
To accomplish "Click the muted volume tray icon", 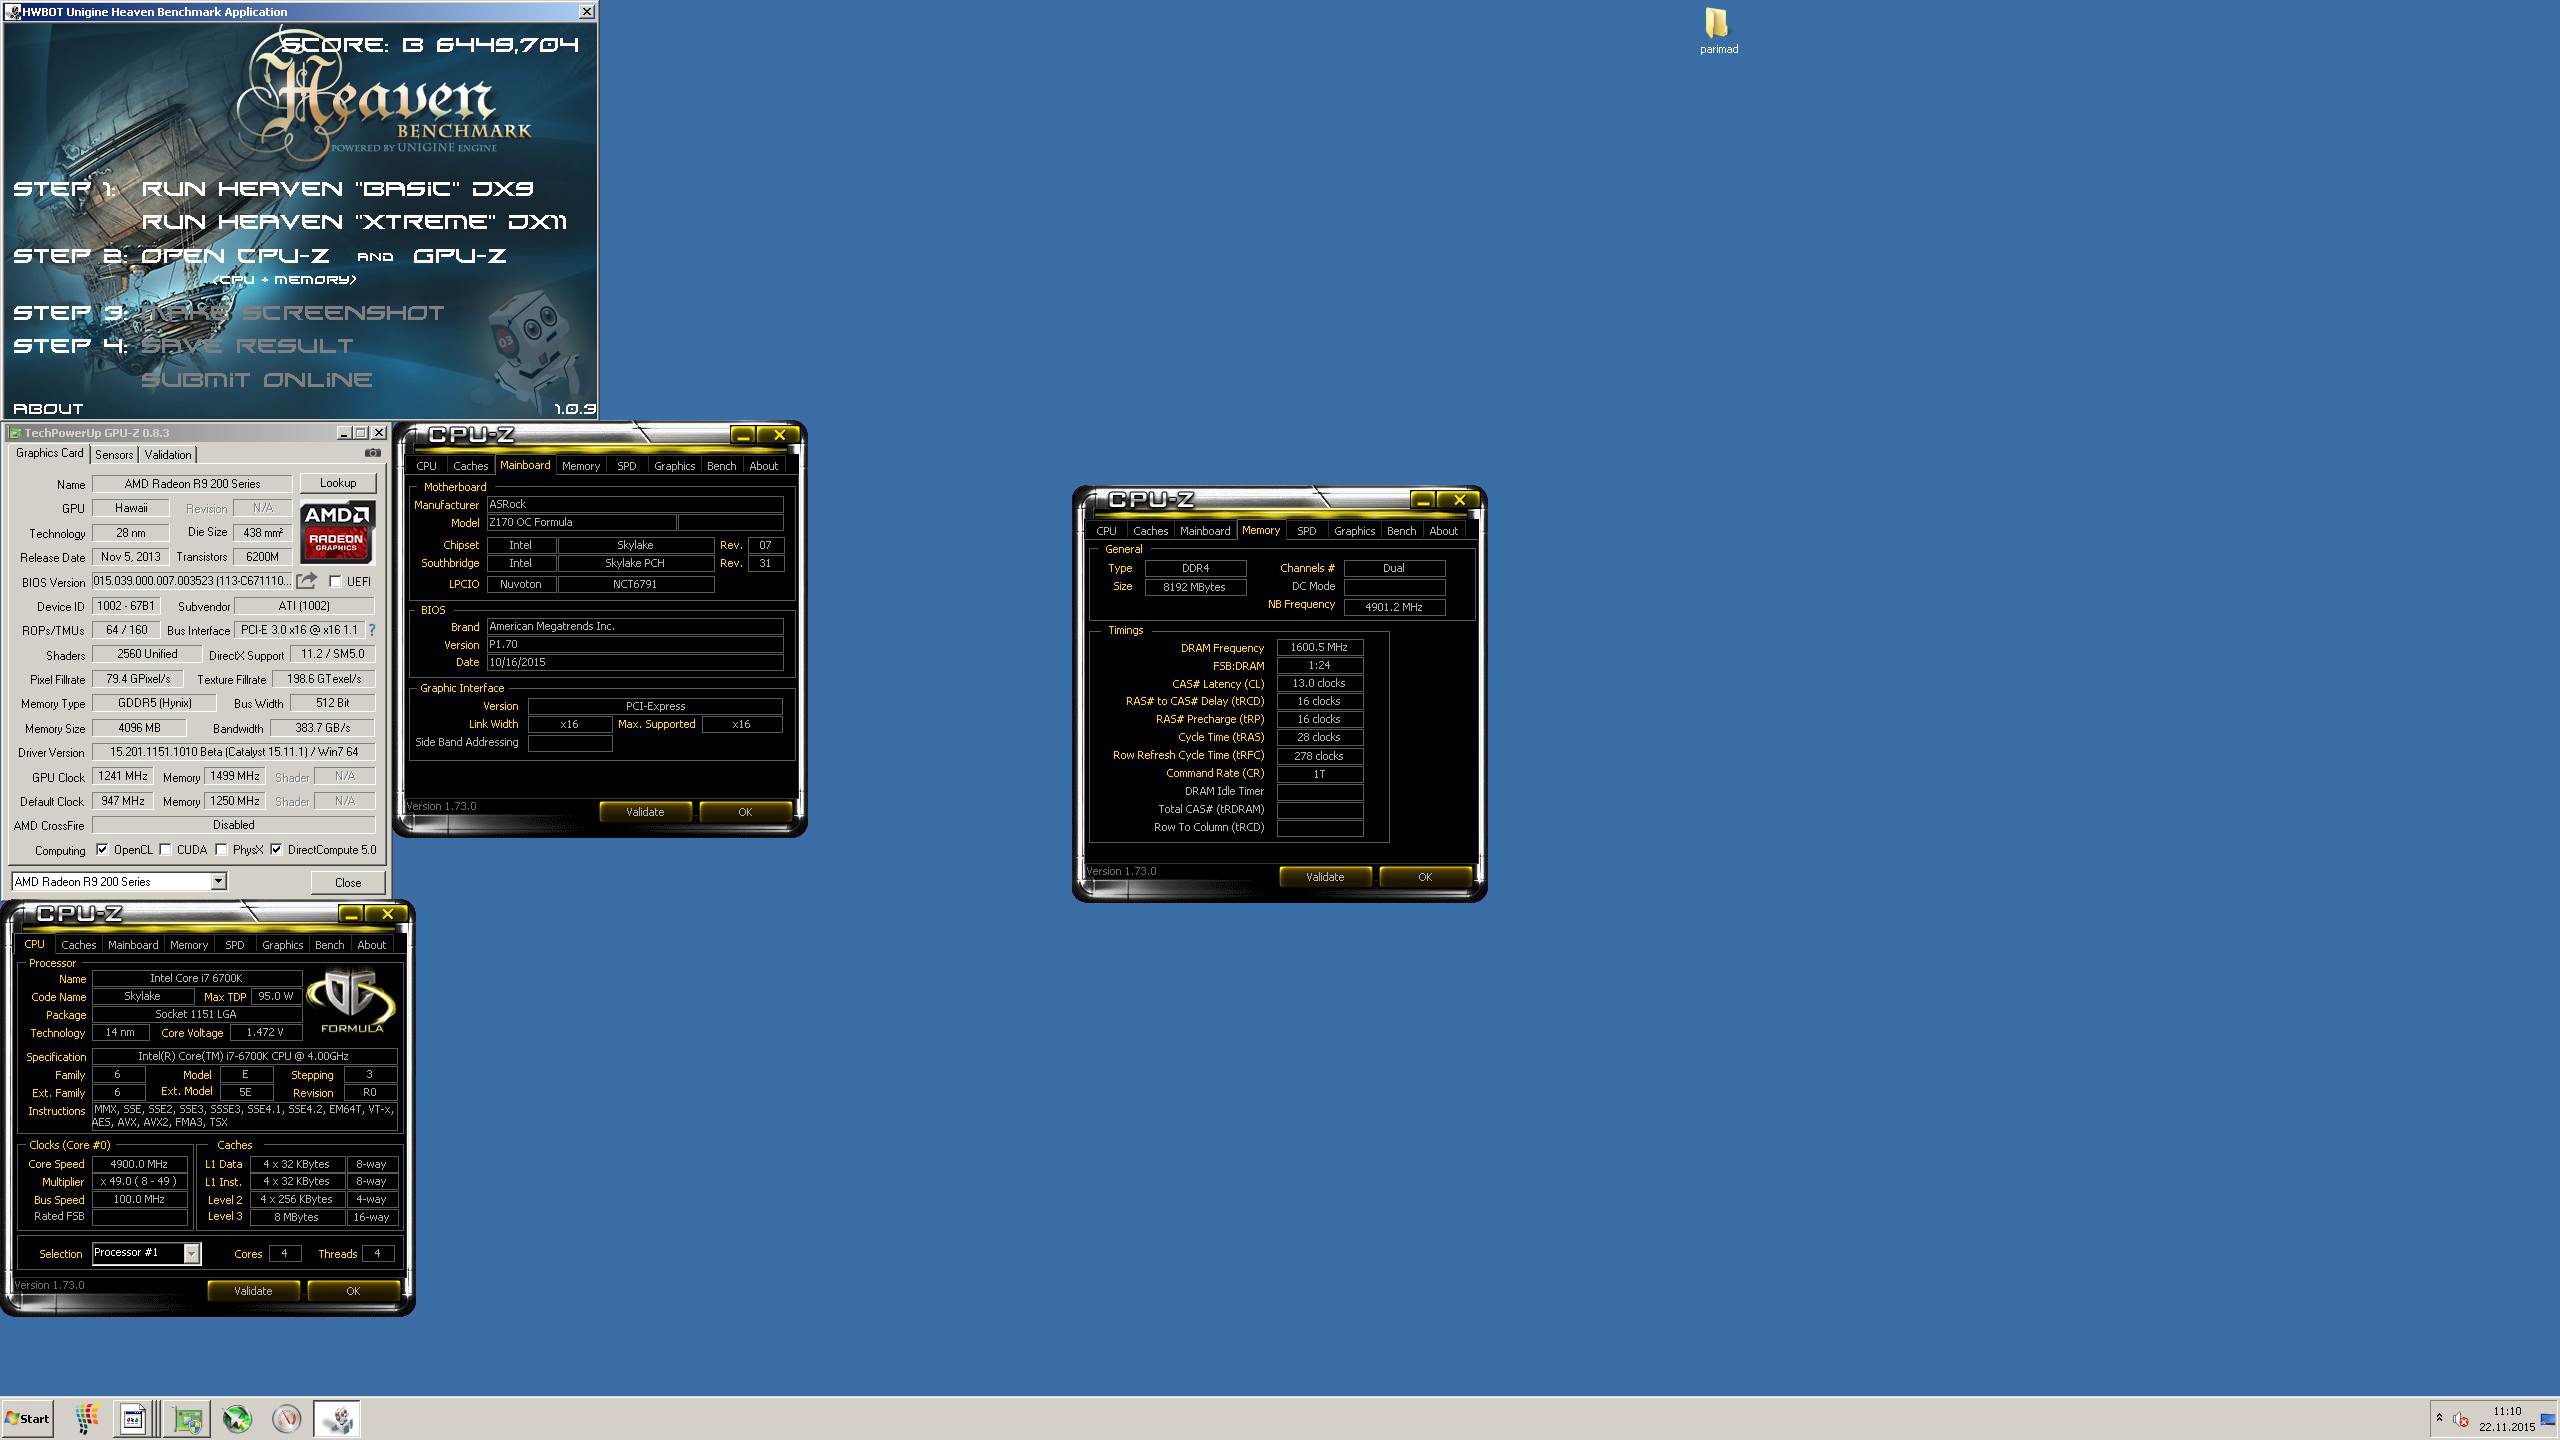I will tap(2461, 1419).
